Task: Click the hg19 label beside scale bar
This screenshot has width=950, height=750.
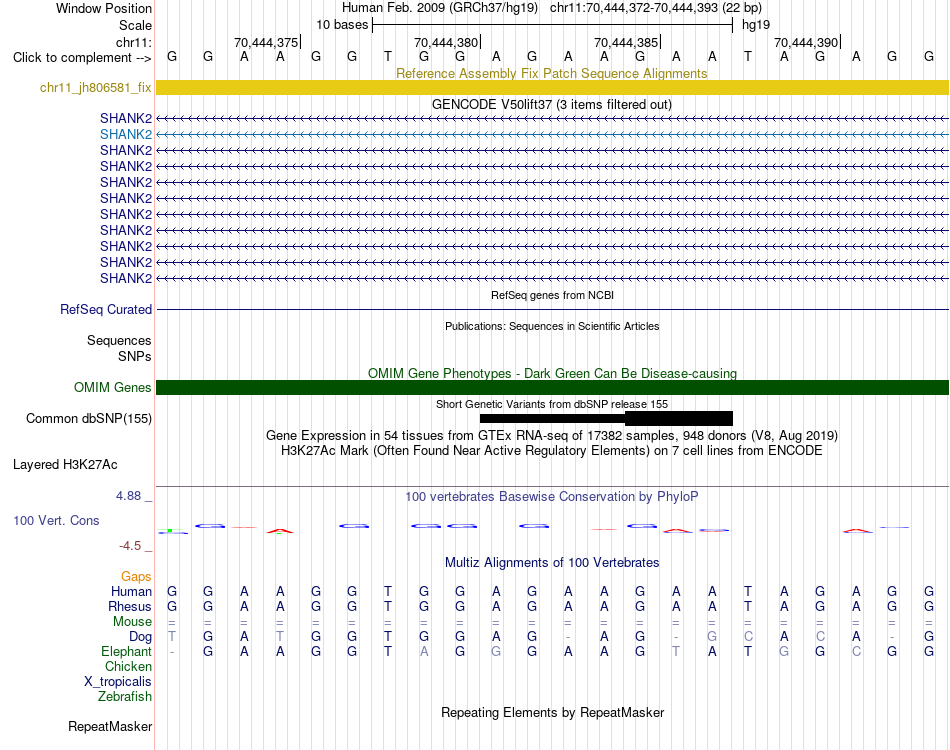Action: (756, 25)
